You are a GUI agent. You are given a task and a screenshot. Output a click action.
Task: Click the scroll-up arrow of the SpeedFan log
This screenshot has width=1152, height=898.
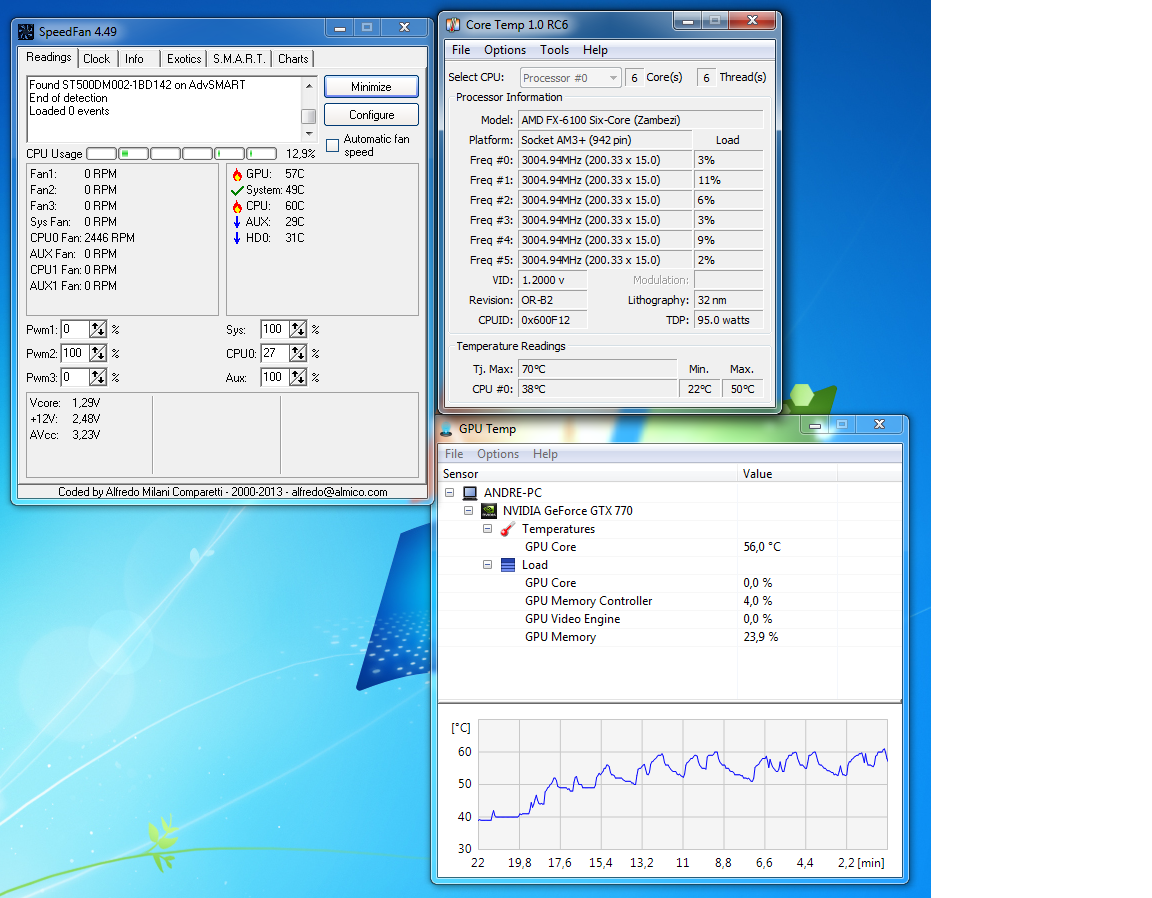(309, 86)
